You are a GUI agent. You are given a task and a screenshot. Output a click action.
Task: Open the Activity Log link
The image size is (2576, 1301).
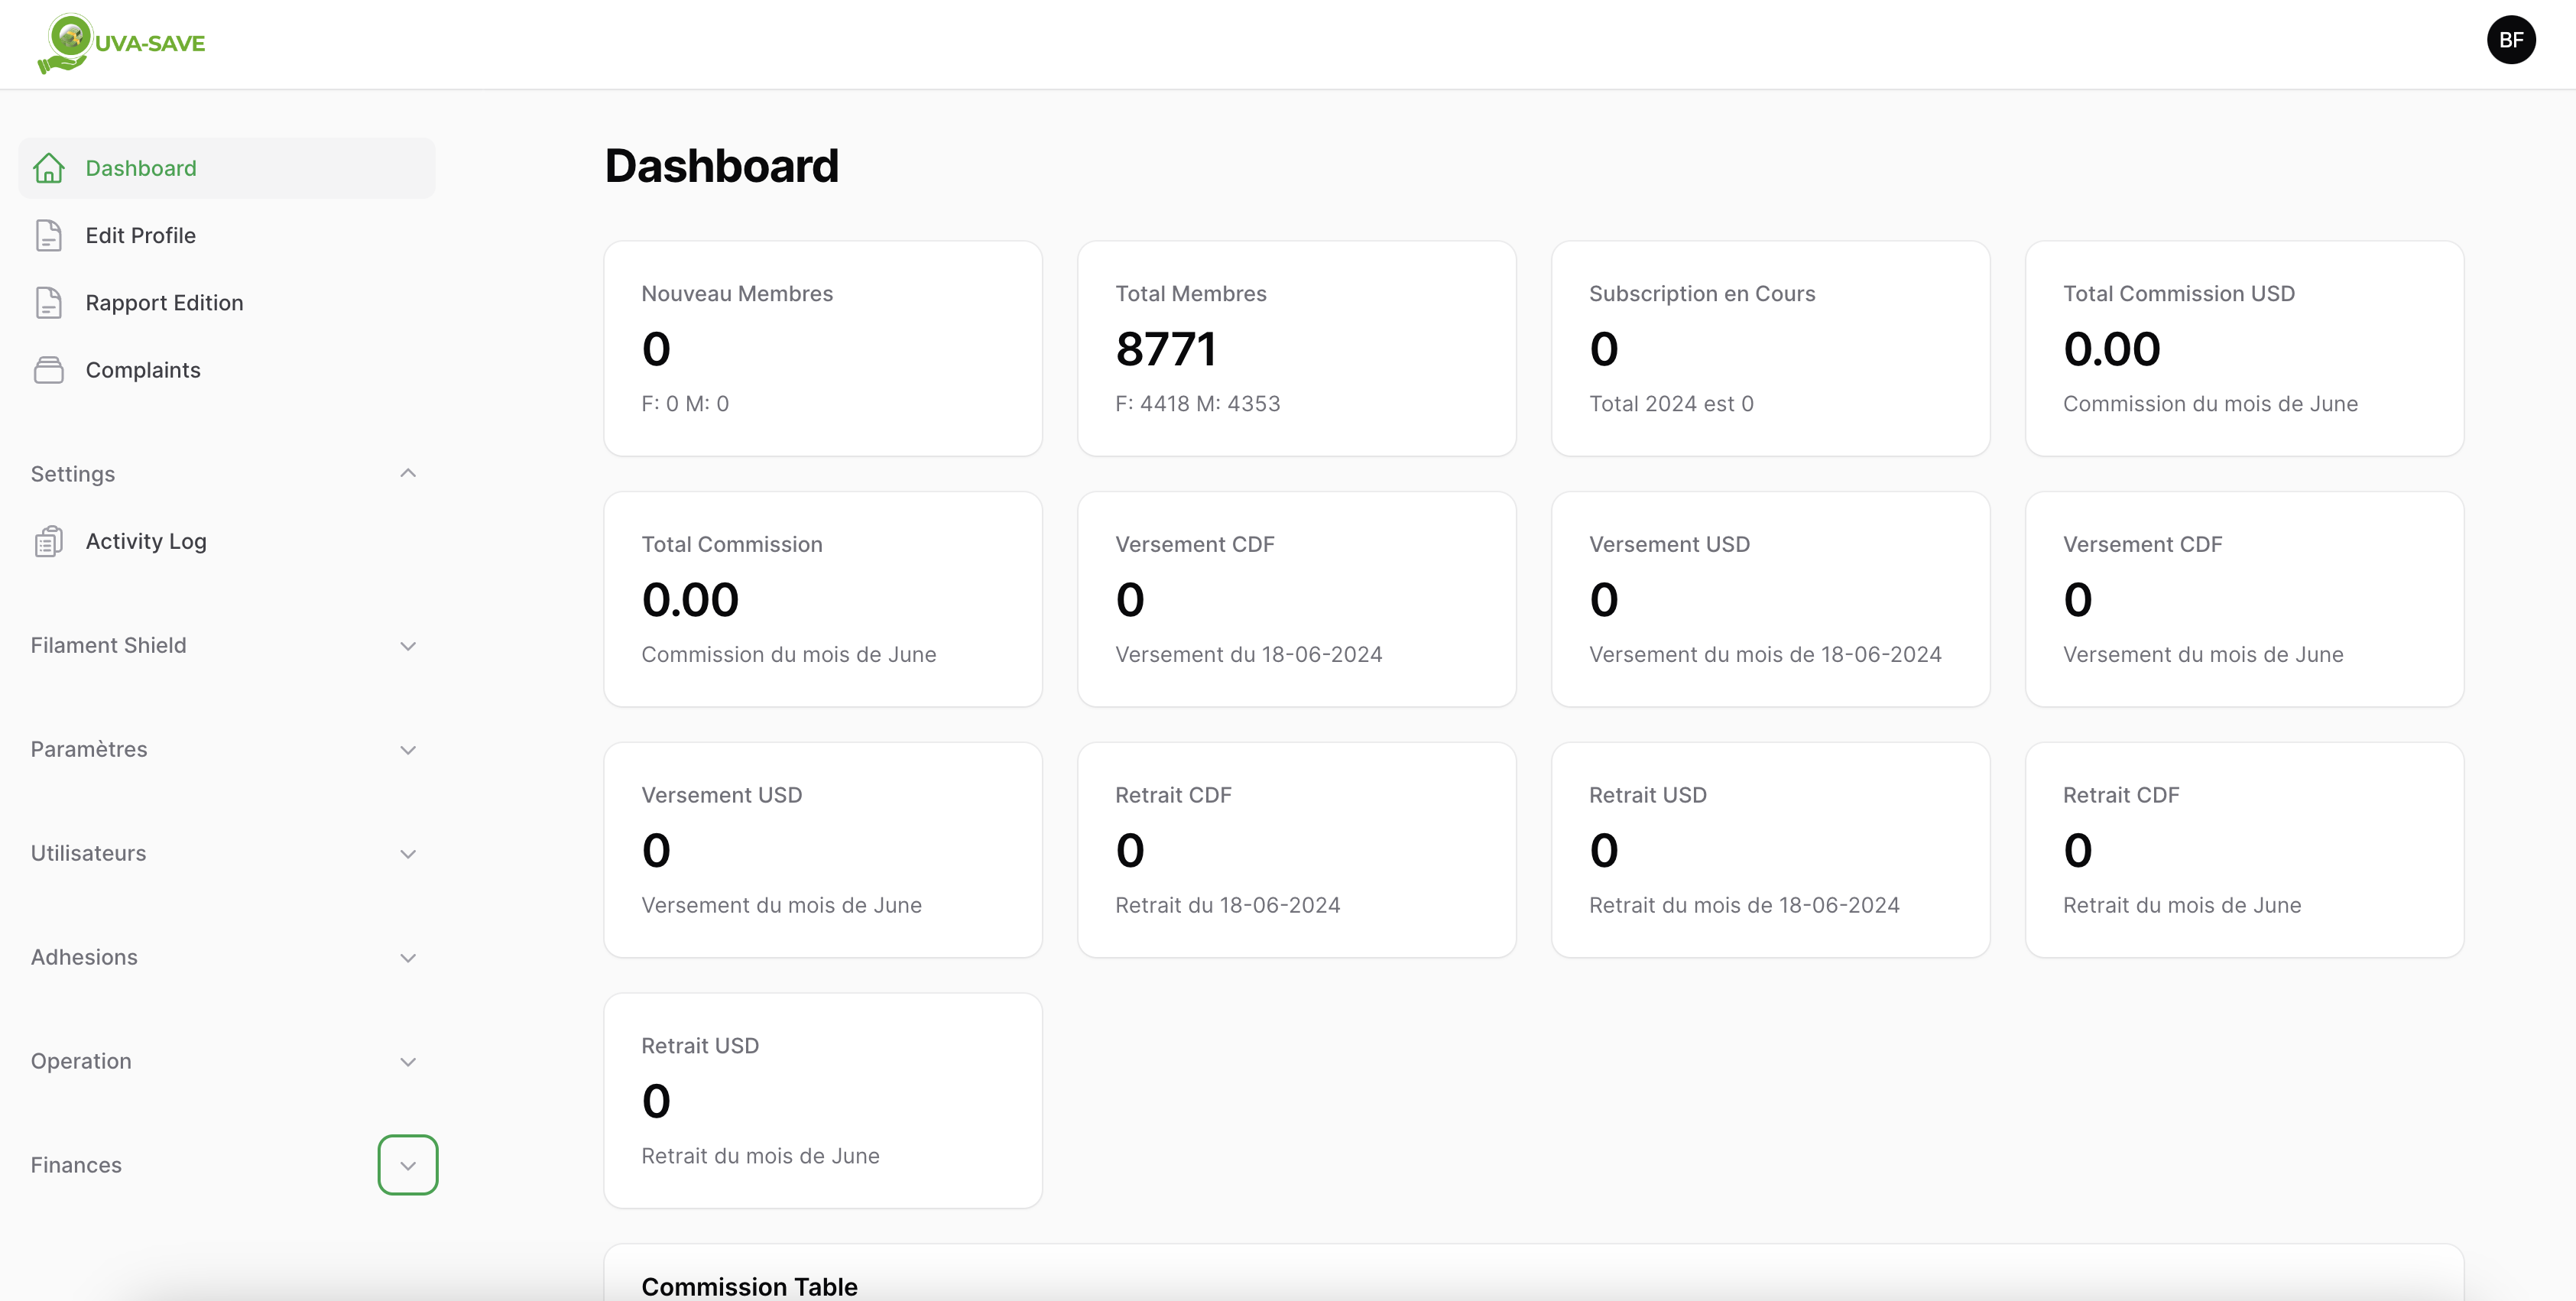(x=146, y=541)
